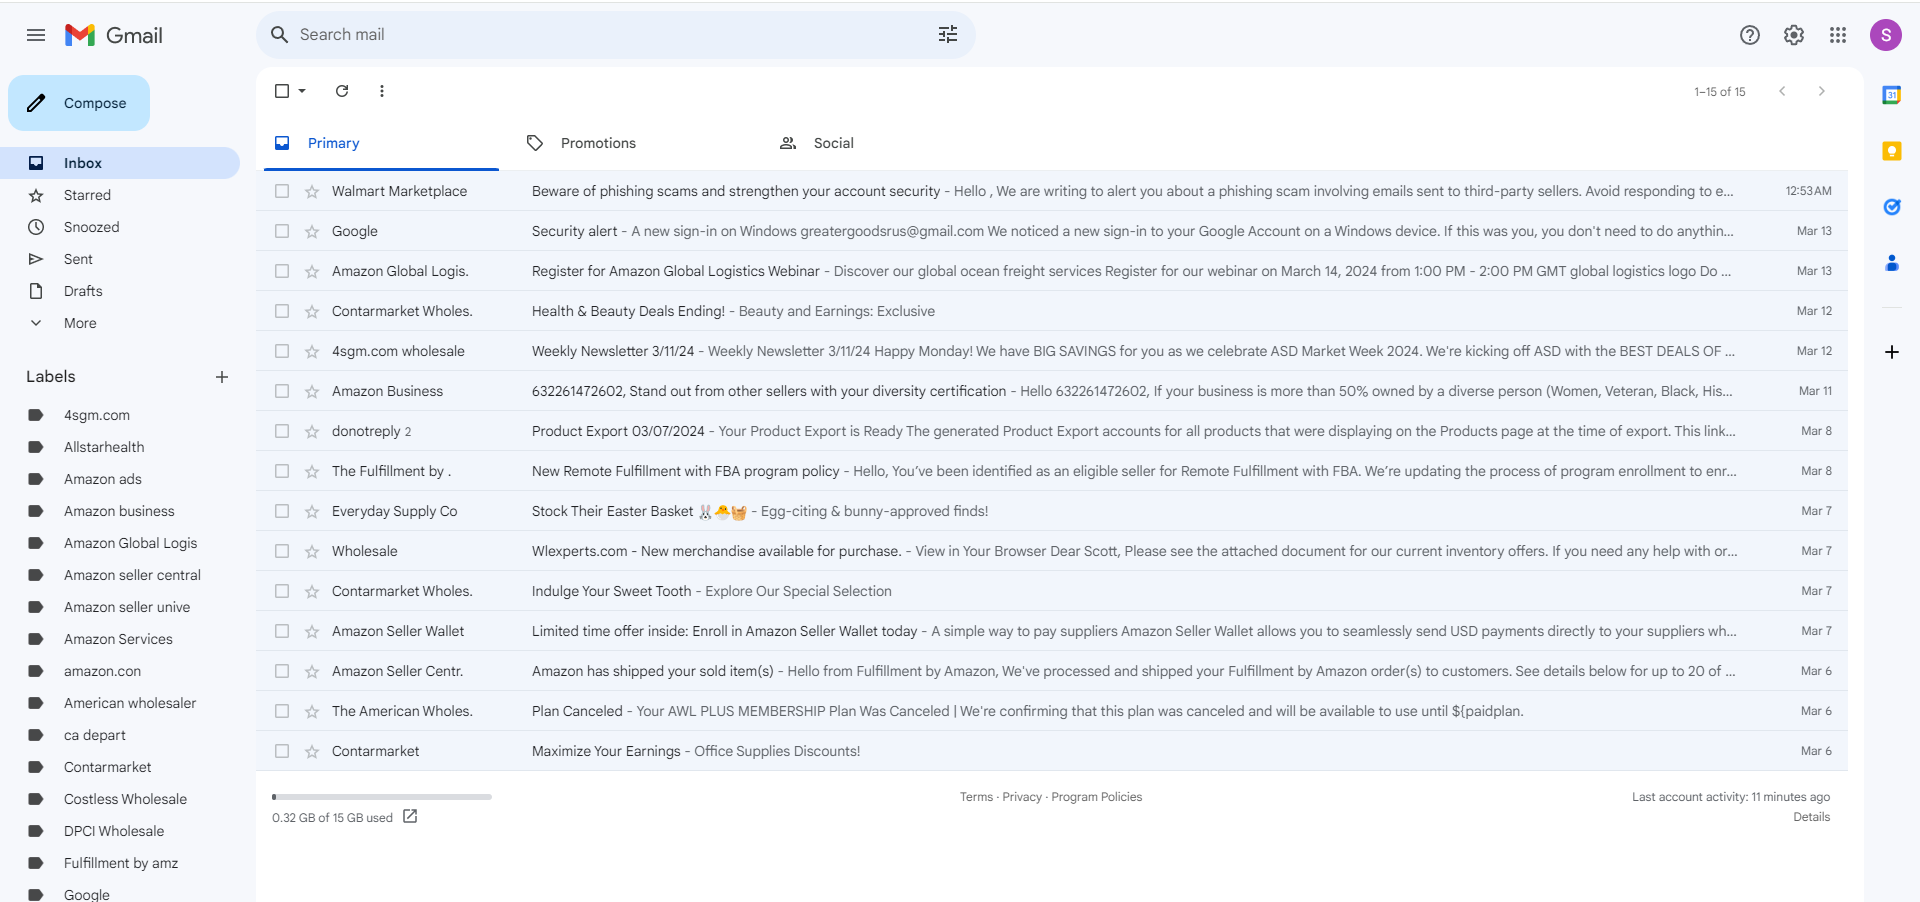Star the Amazon Business email
This screenshot has width=1920, height=902.
[312, 391]
